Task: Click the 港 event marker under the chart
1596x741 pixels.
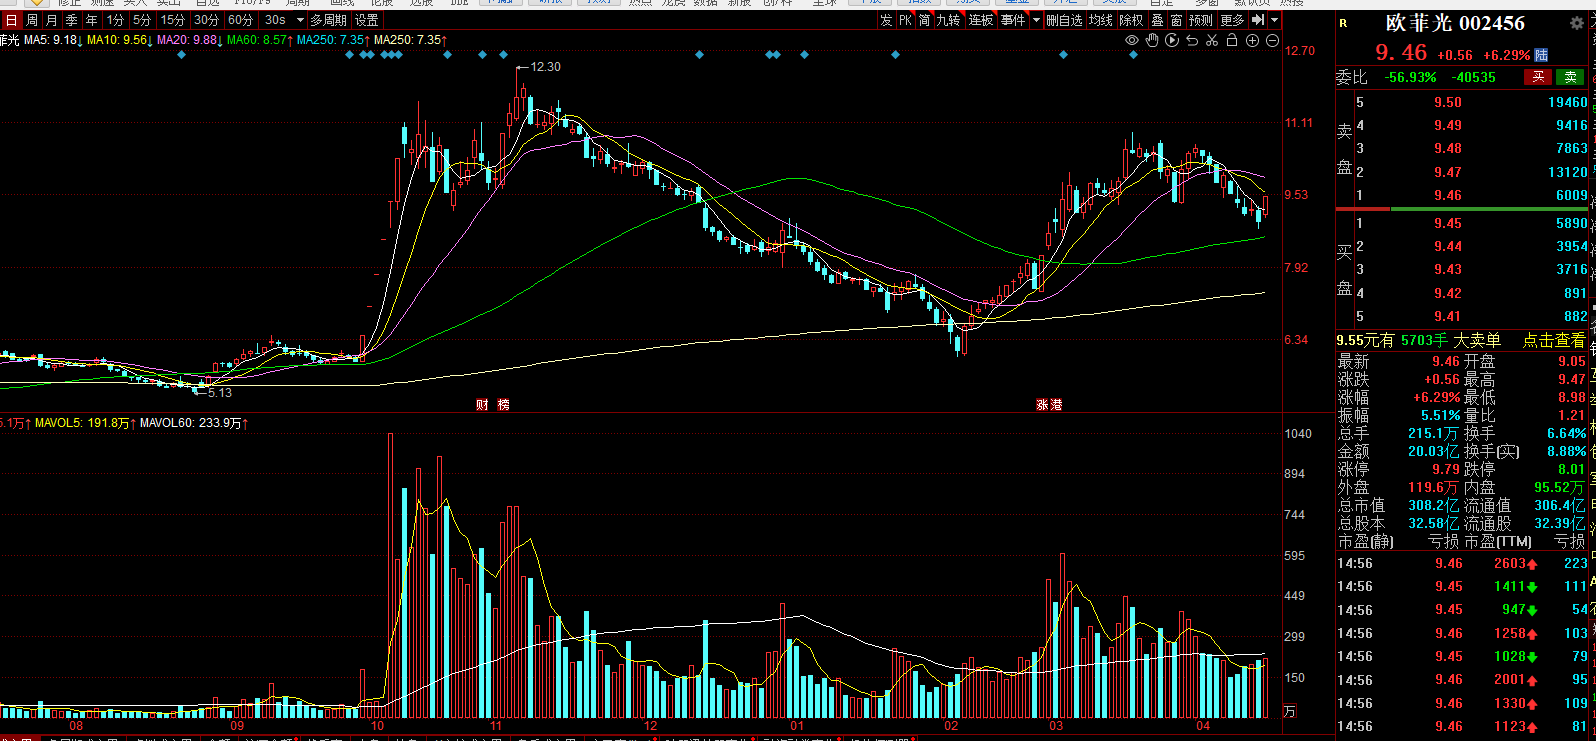Action: point(1056,405)
